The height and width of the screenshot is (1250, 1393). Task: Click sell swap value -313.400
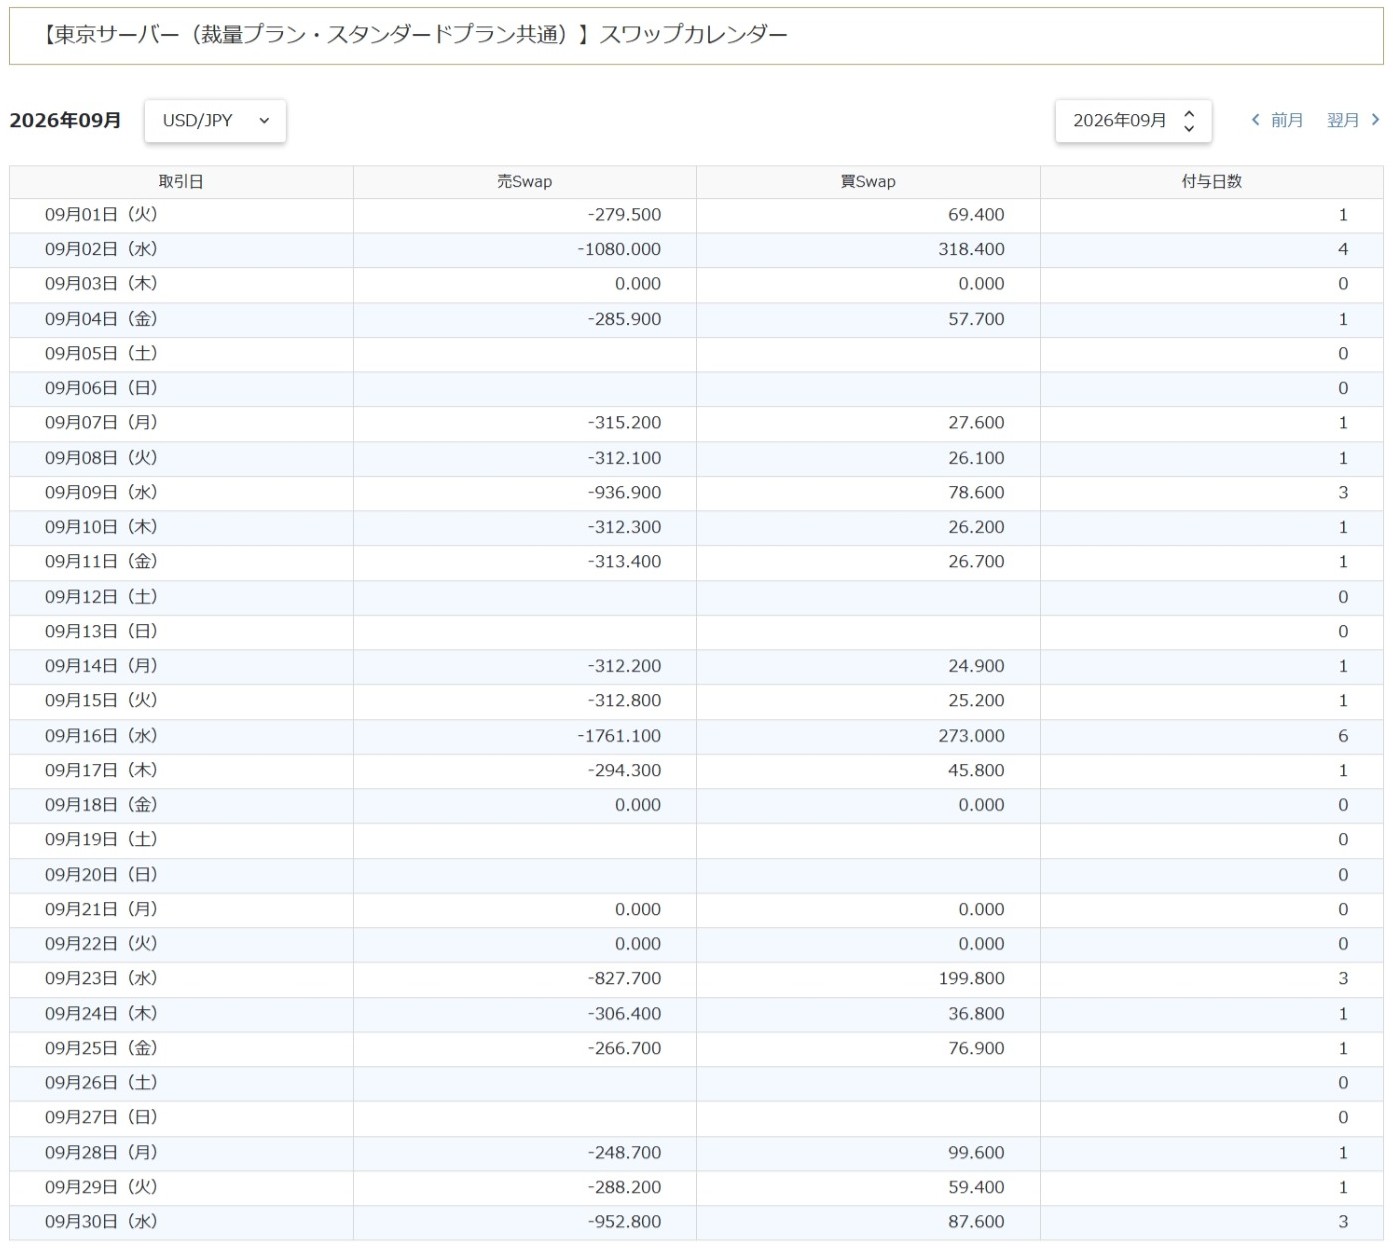coord(624,562)
